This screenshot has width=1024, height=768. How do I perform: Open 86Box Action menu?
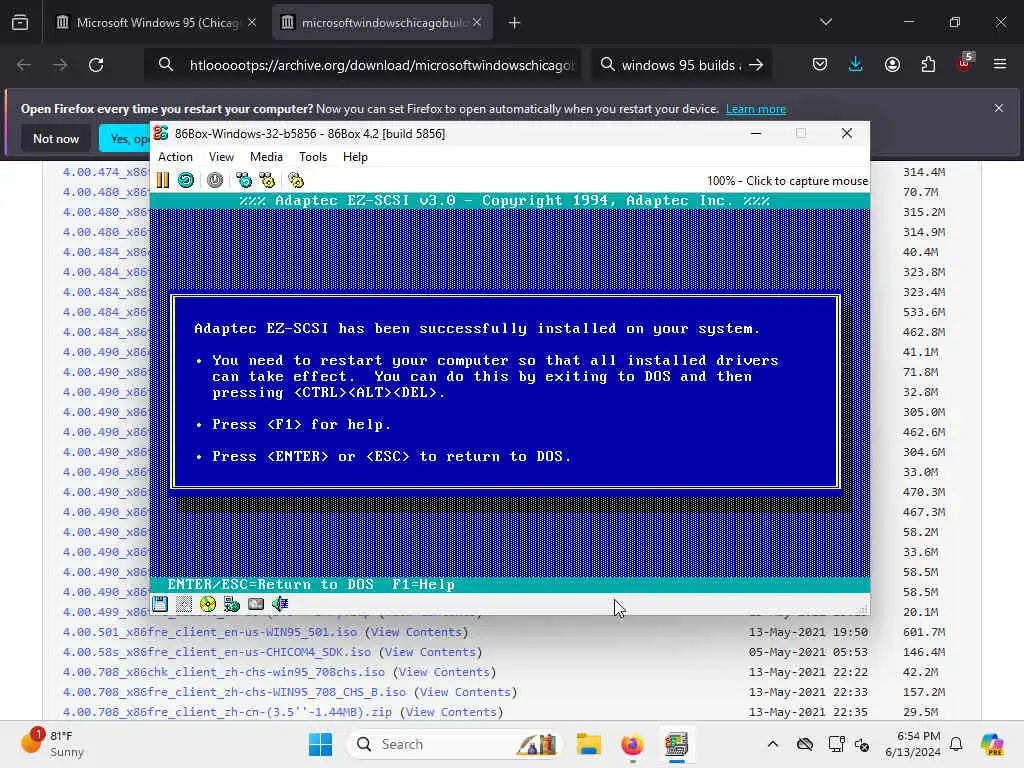click(175, 157)
